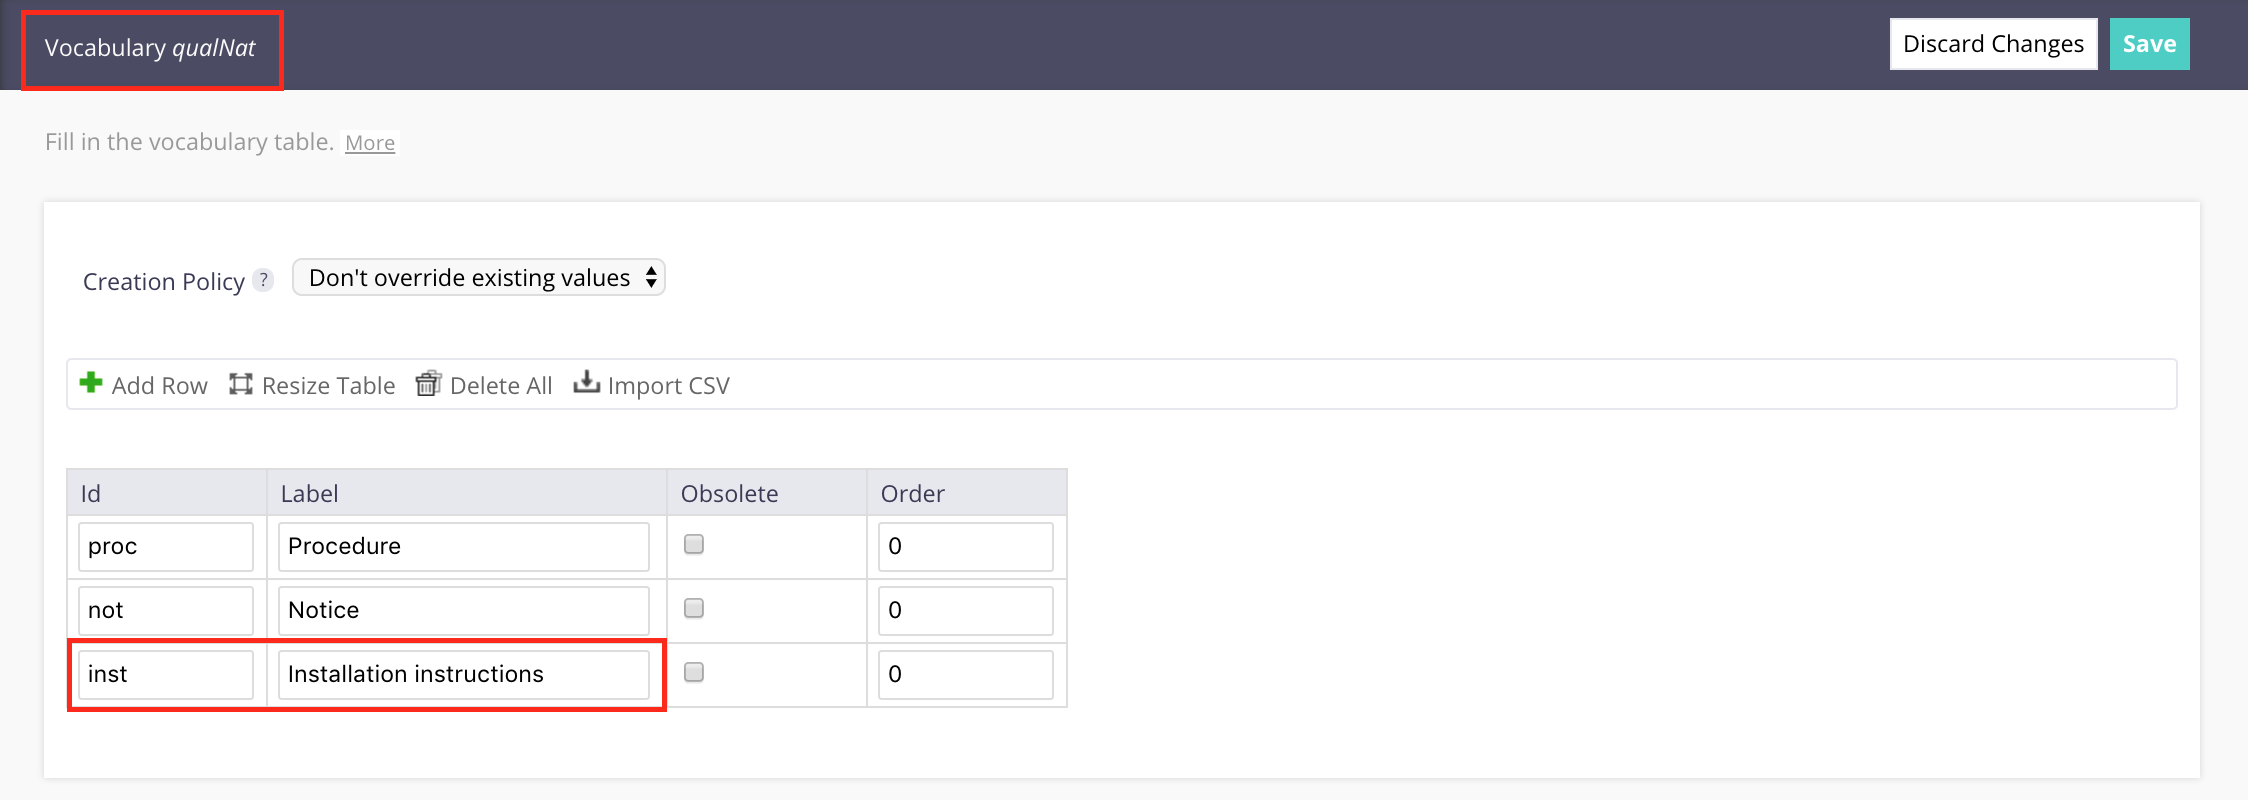The image size is (2248, 800).
Task: Click the Order column header
Action: click(967, 493)
